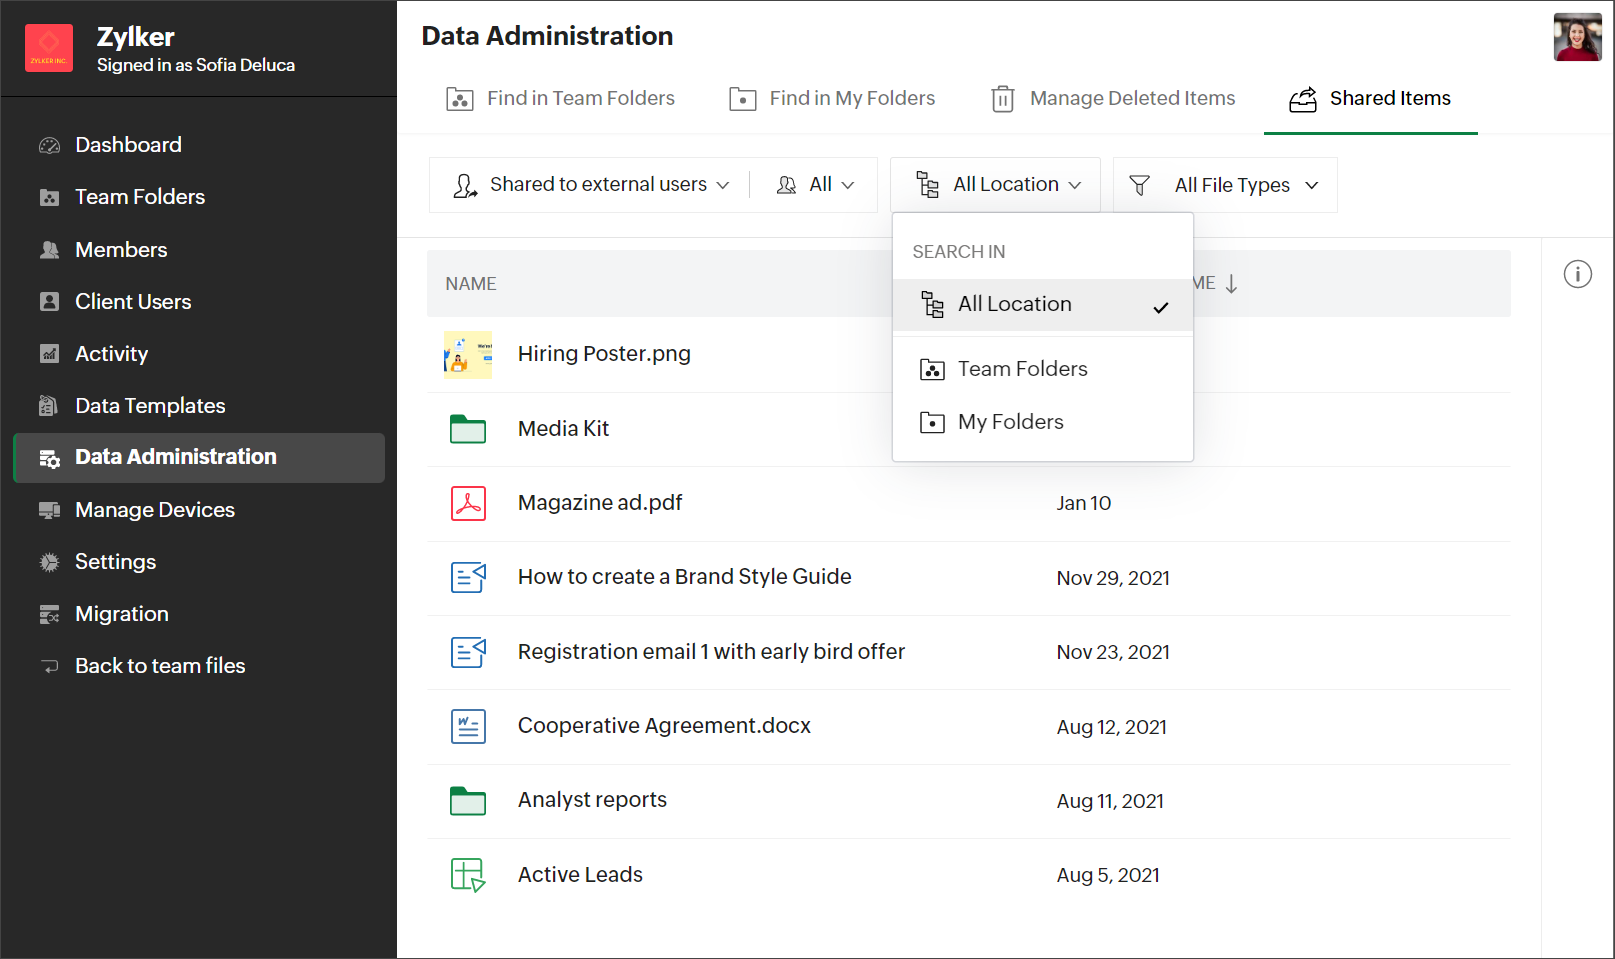Click the Active Leads spreadsheet icon

[x=468, y=875]
